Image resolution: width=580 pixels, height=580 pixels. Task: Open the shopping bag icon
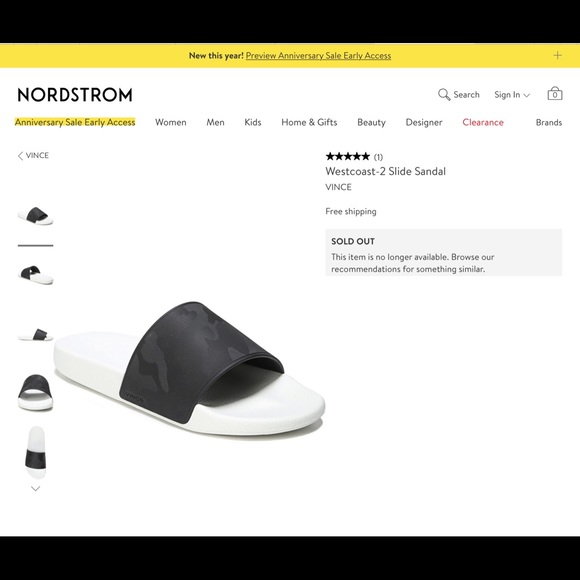(x=554, y=94)
